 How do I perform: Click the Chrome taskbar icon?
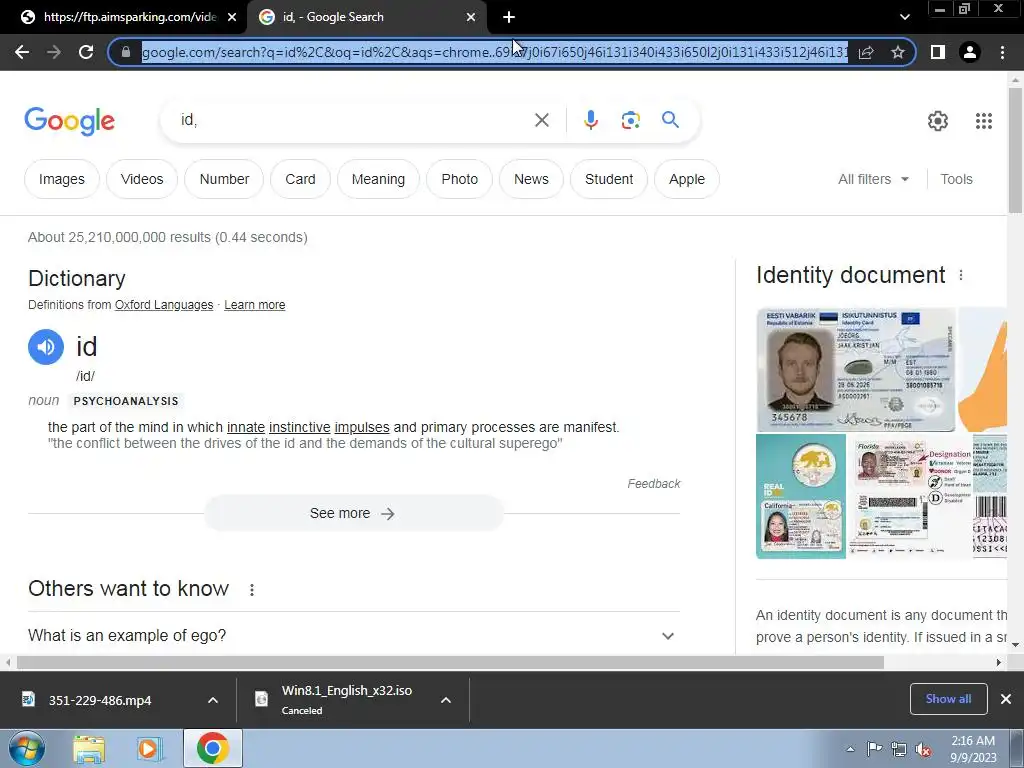point(212,748)
